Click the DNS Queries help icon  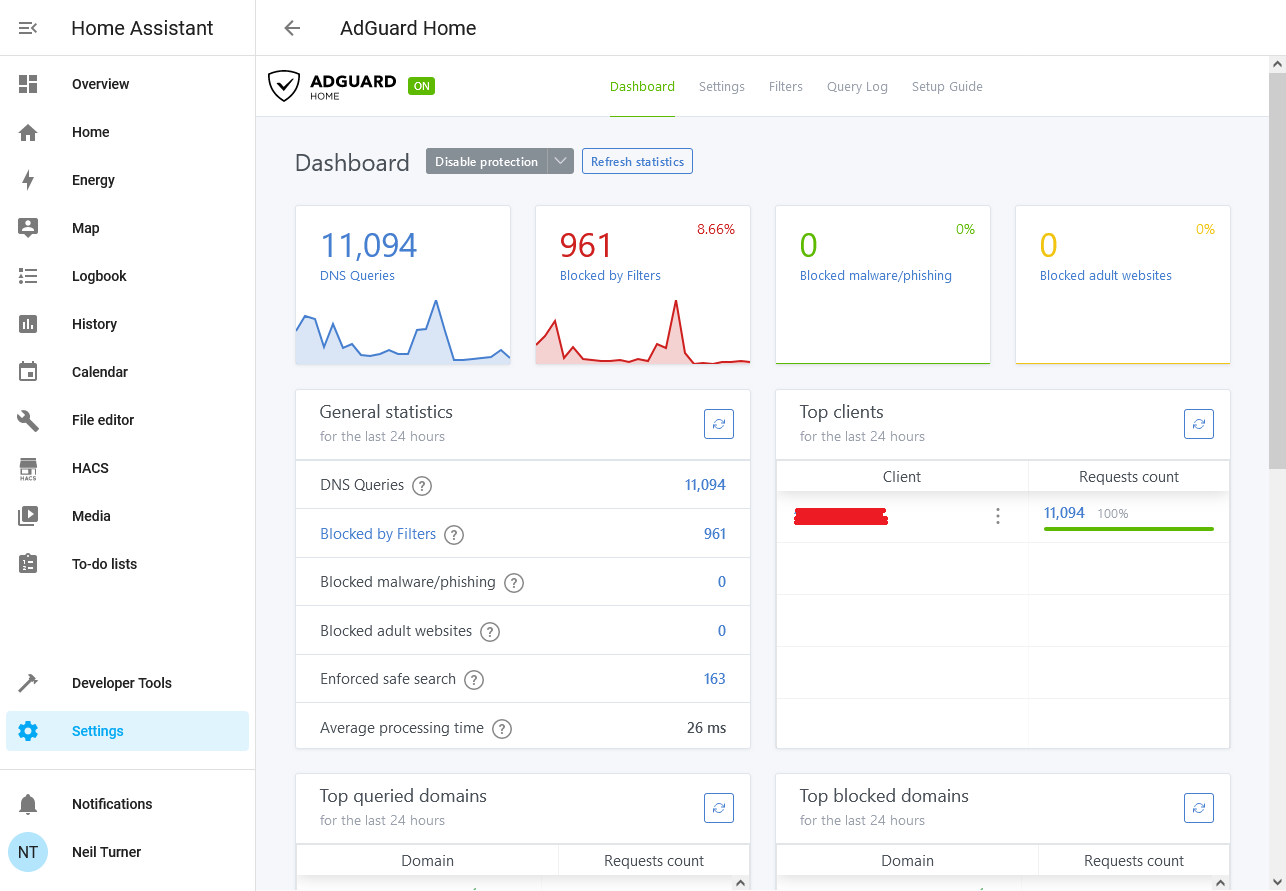point(421,485)
